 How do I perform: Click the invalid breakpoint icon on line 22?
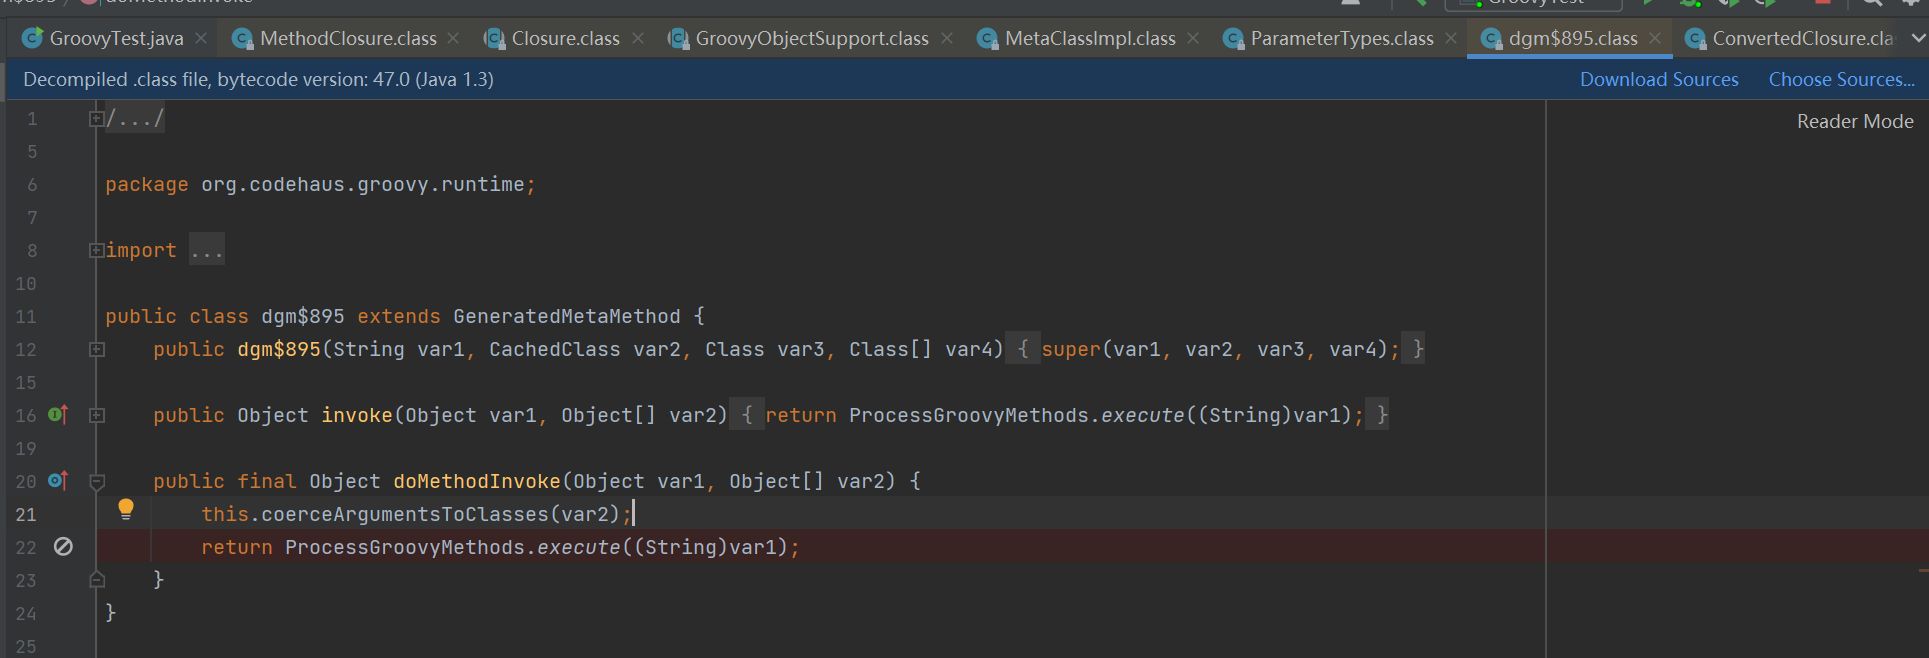pos(63,547)
